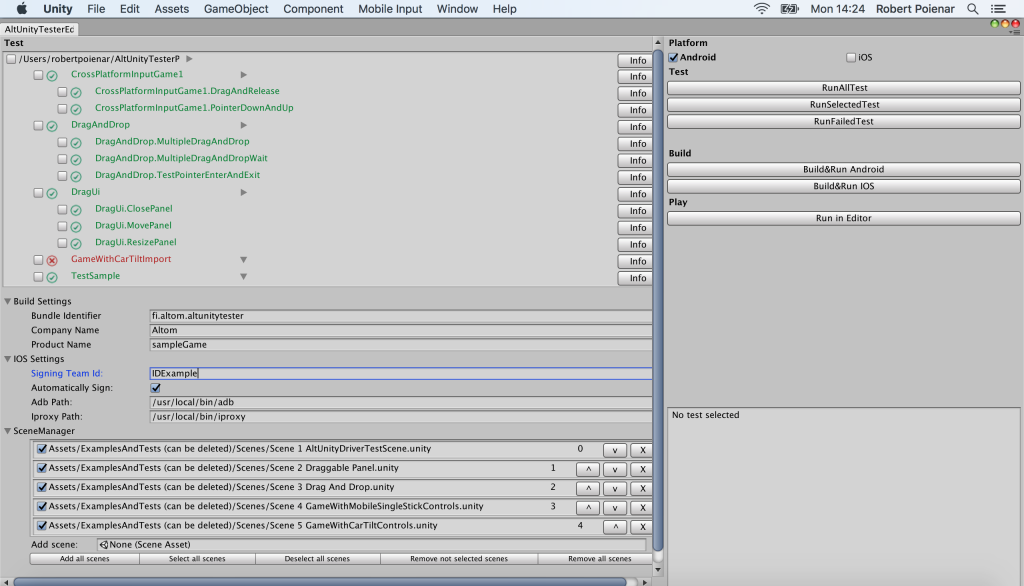The height and width of the screenshot is (586, 1024).
Task: Start Build&Run Android
Action: [x=844, y=169]
